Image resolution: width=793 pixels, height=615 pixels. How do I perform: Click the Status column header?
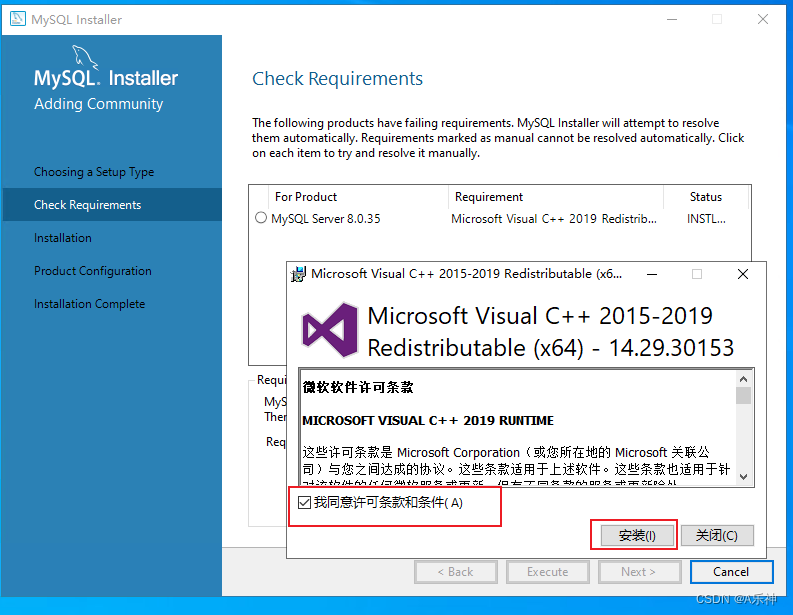coord(706,197)
